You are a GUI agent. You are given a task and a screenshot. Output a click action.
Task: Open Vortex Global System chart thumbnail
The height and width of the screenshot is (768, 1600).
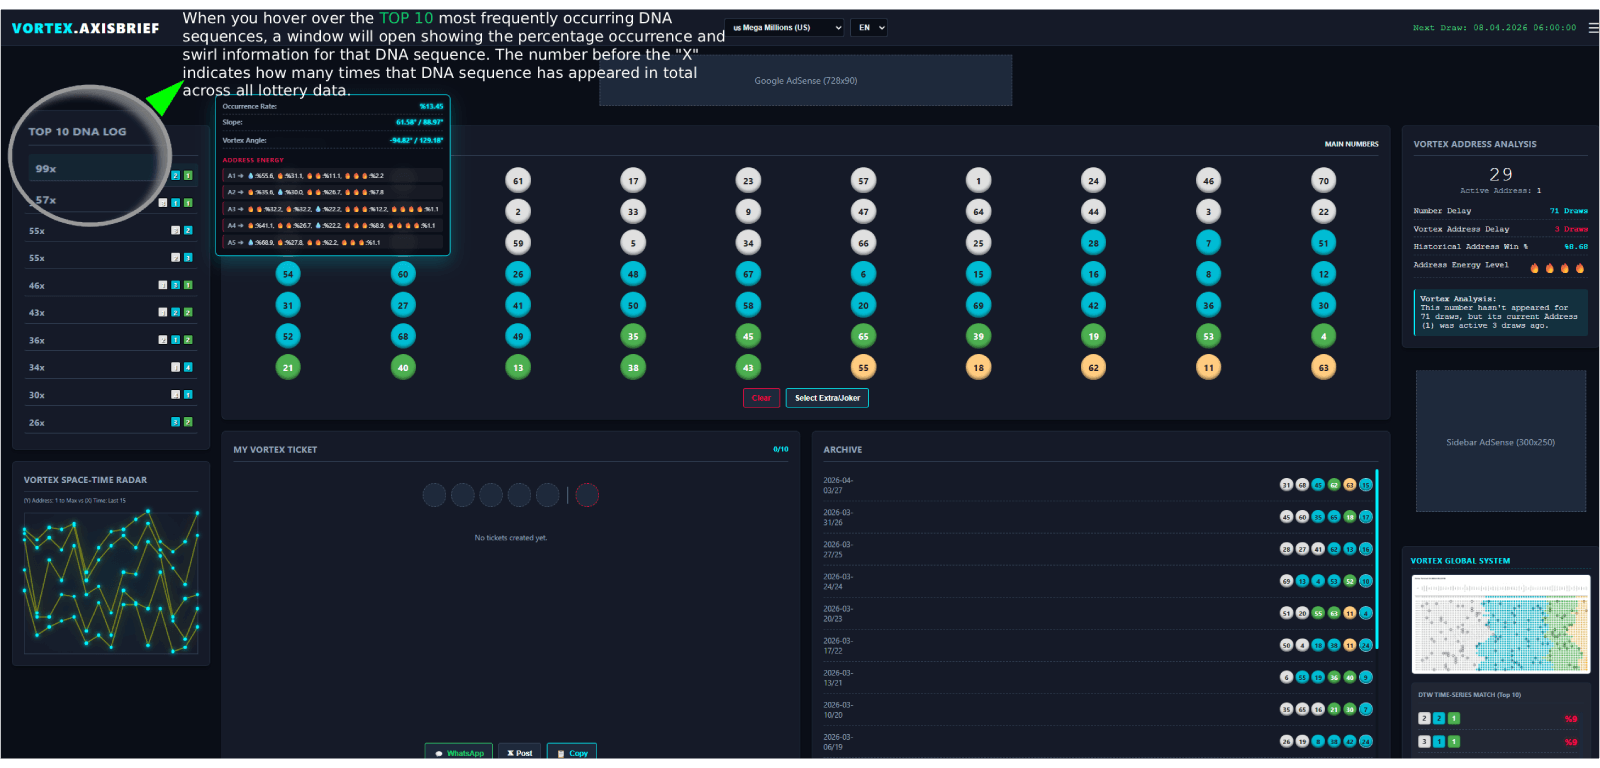1500,624
